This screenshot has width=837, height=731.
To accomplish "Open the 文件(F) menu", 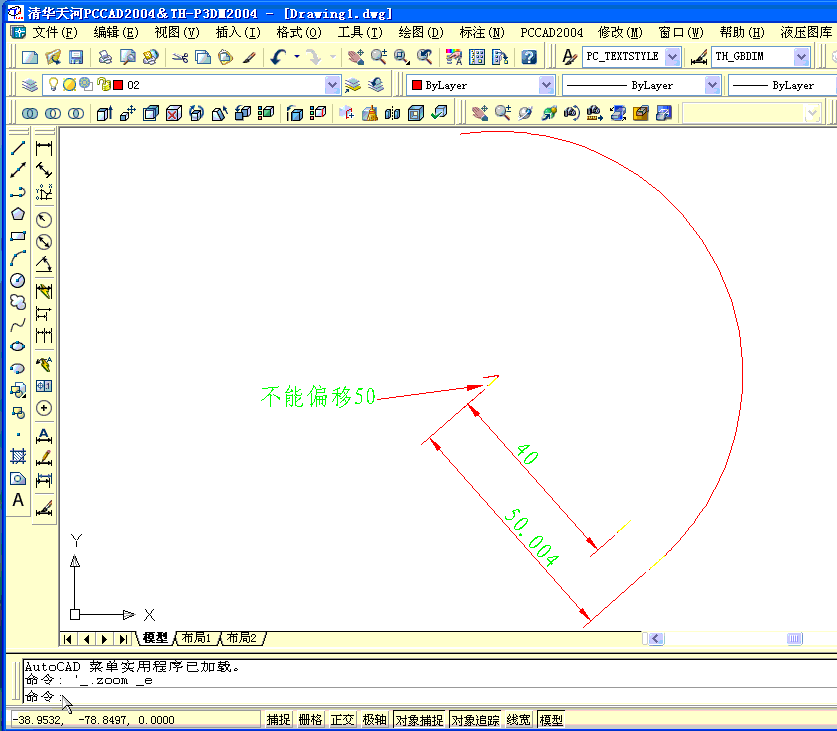I will point(55,33).
